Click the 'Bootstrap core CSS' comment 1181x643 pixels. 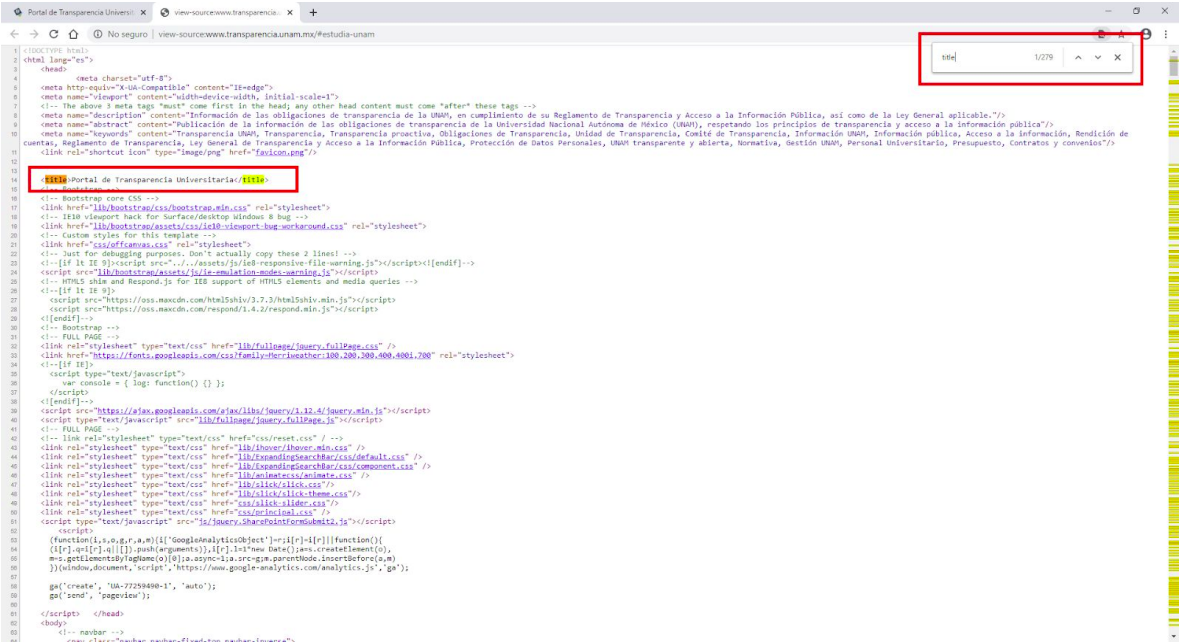click(99, 198)
